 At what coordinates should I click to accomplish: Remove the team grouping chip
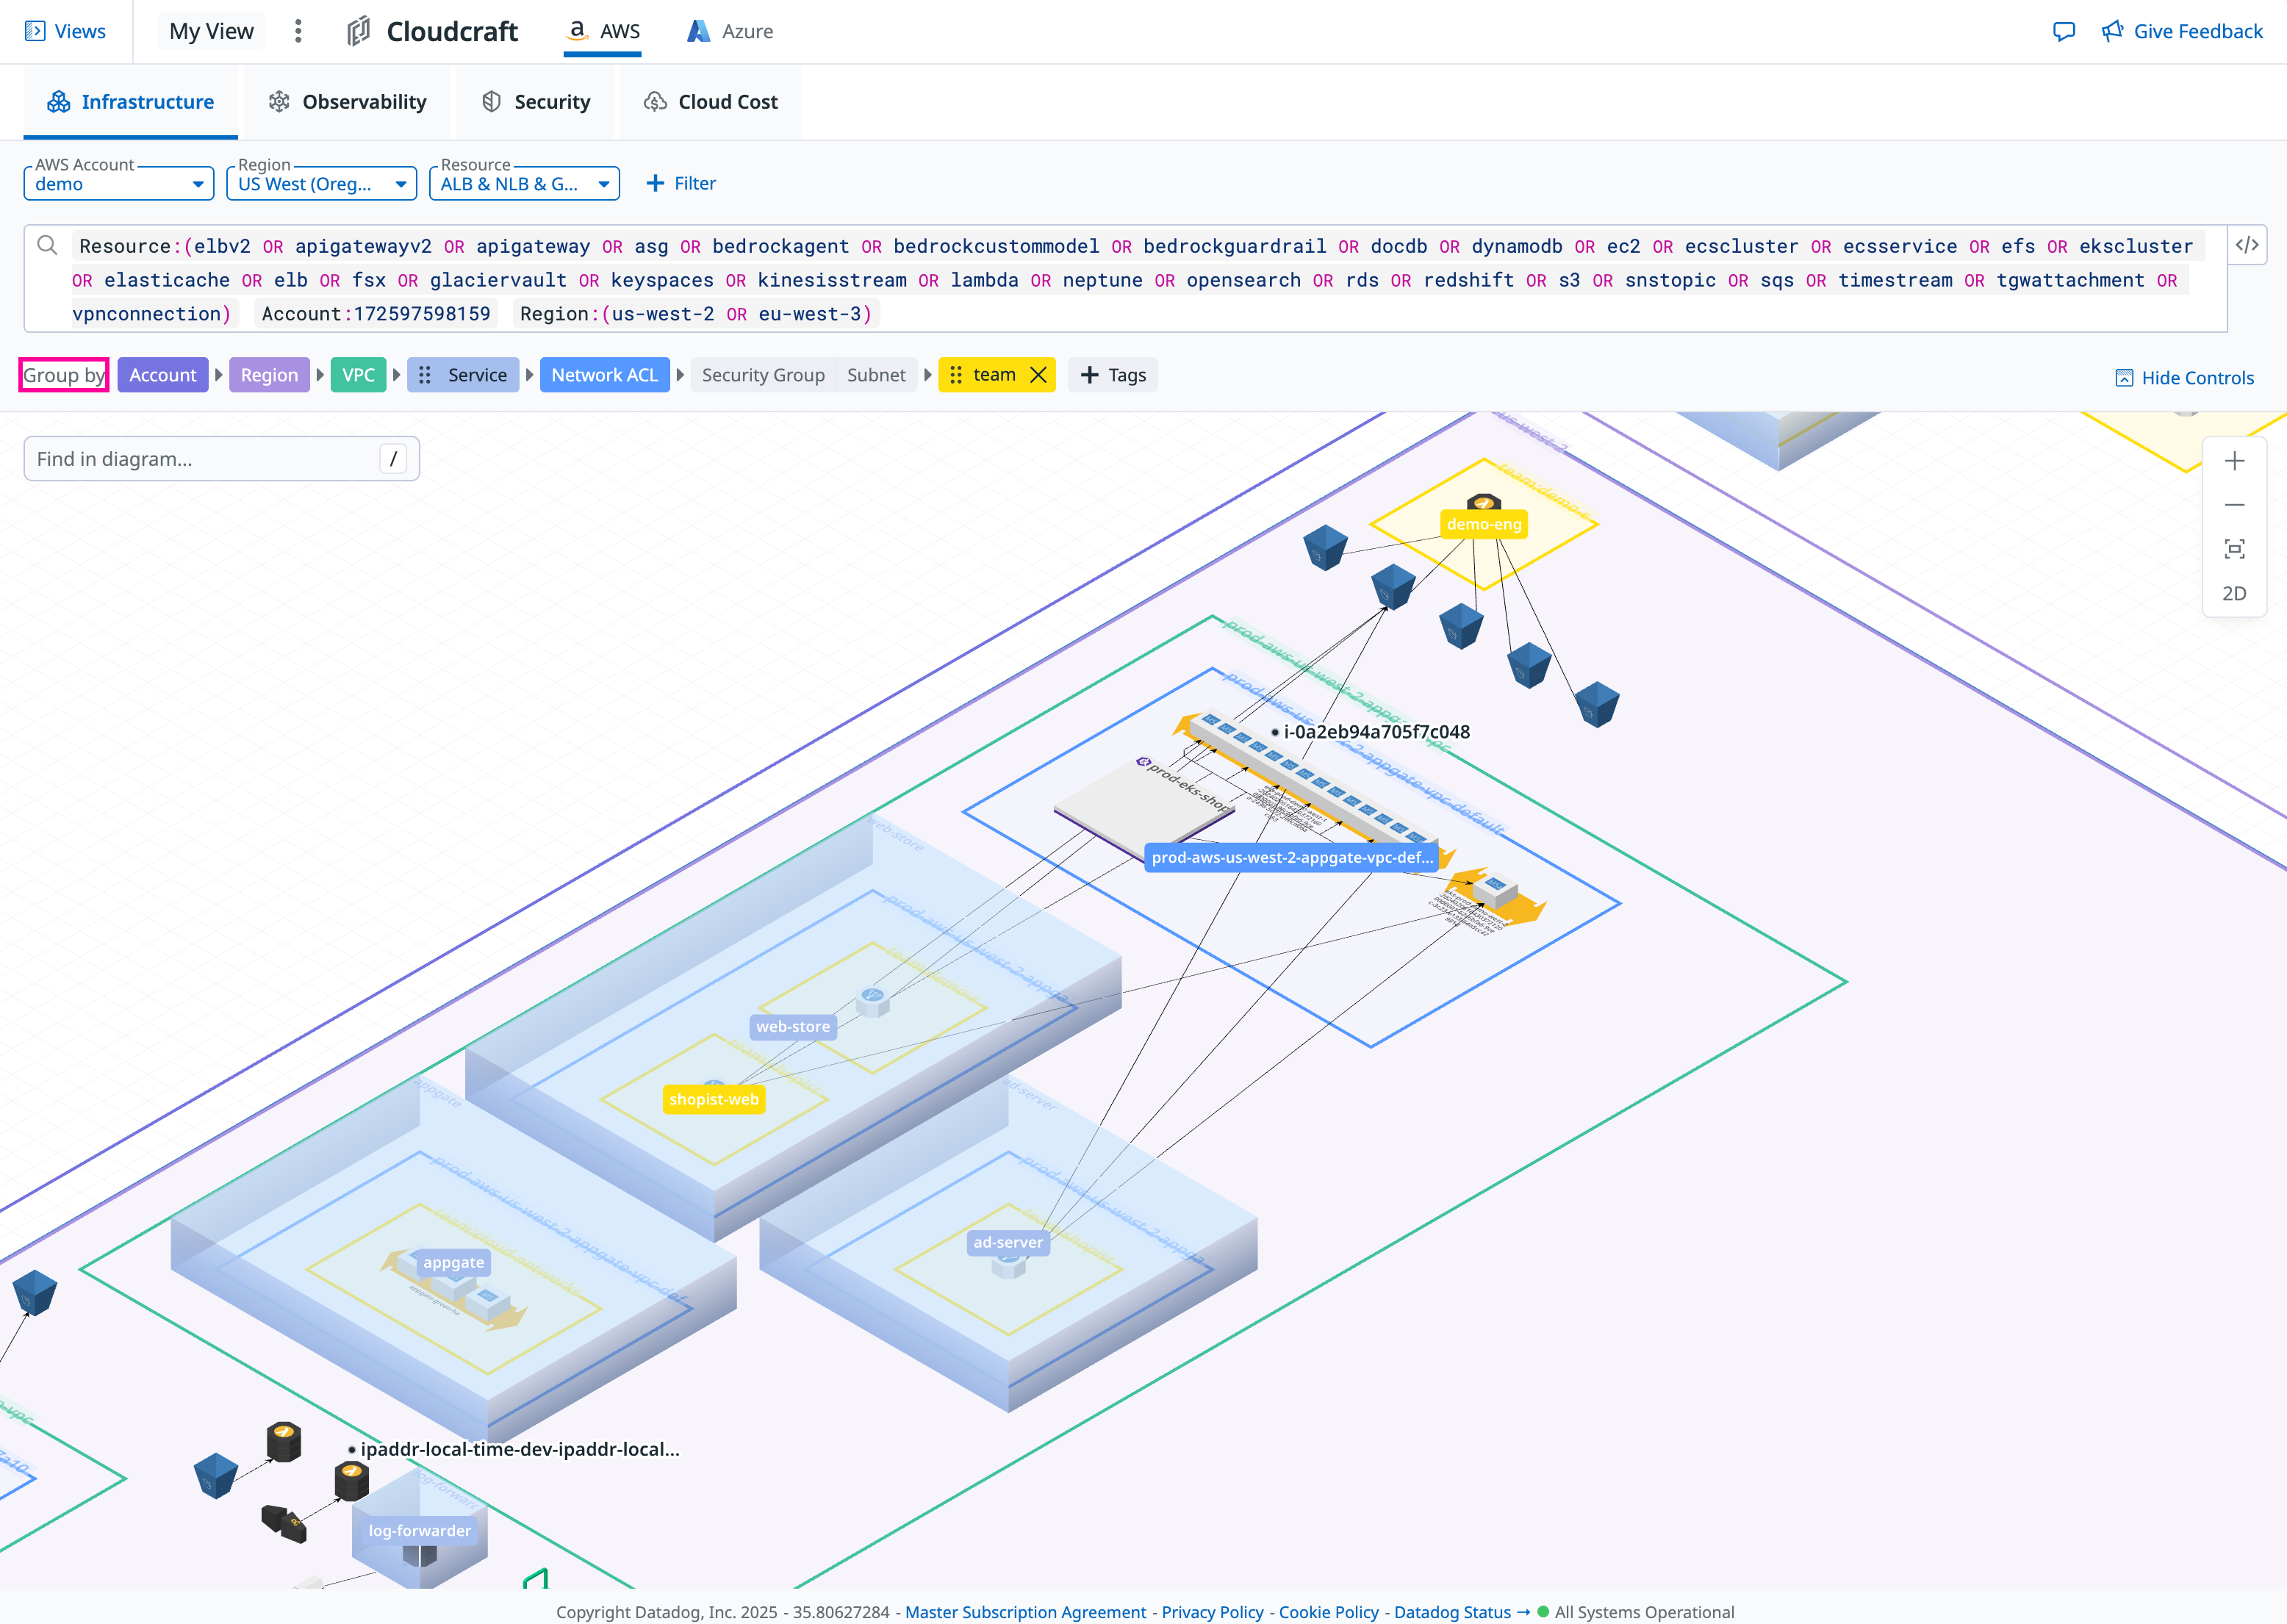[1038, 375]
